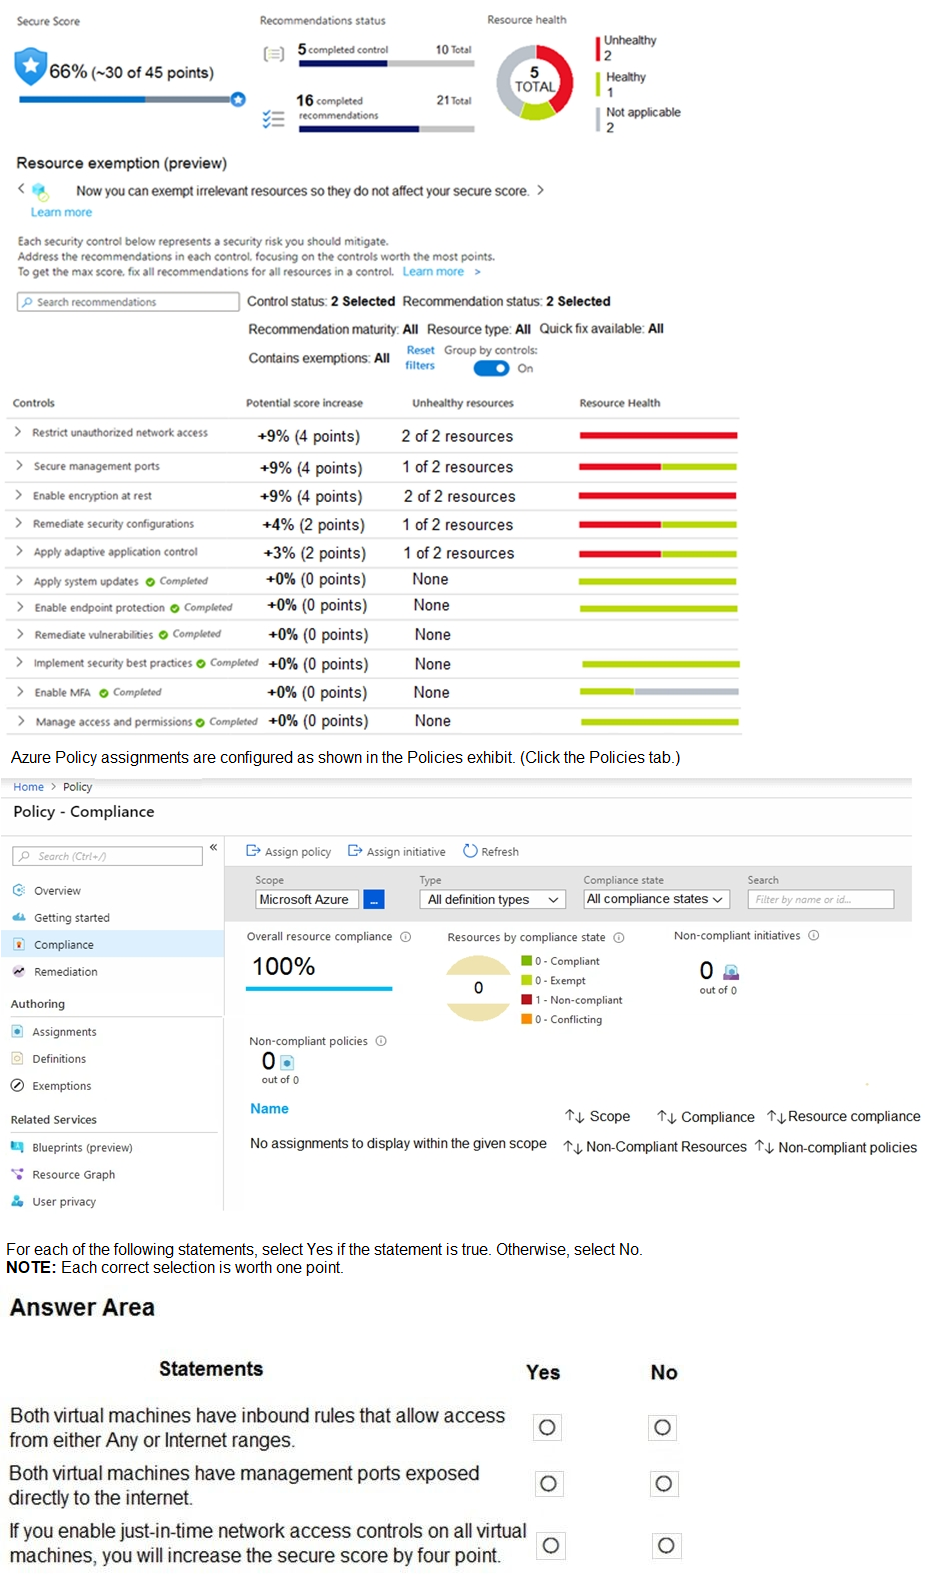
Task: Open the All definition types dropdown
Action: tap(492, 900)
